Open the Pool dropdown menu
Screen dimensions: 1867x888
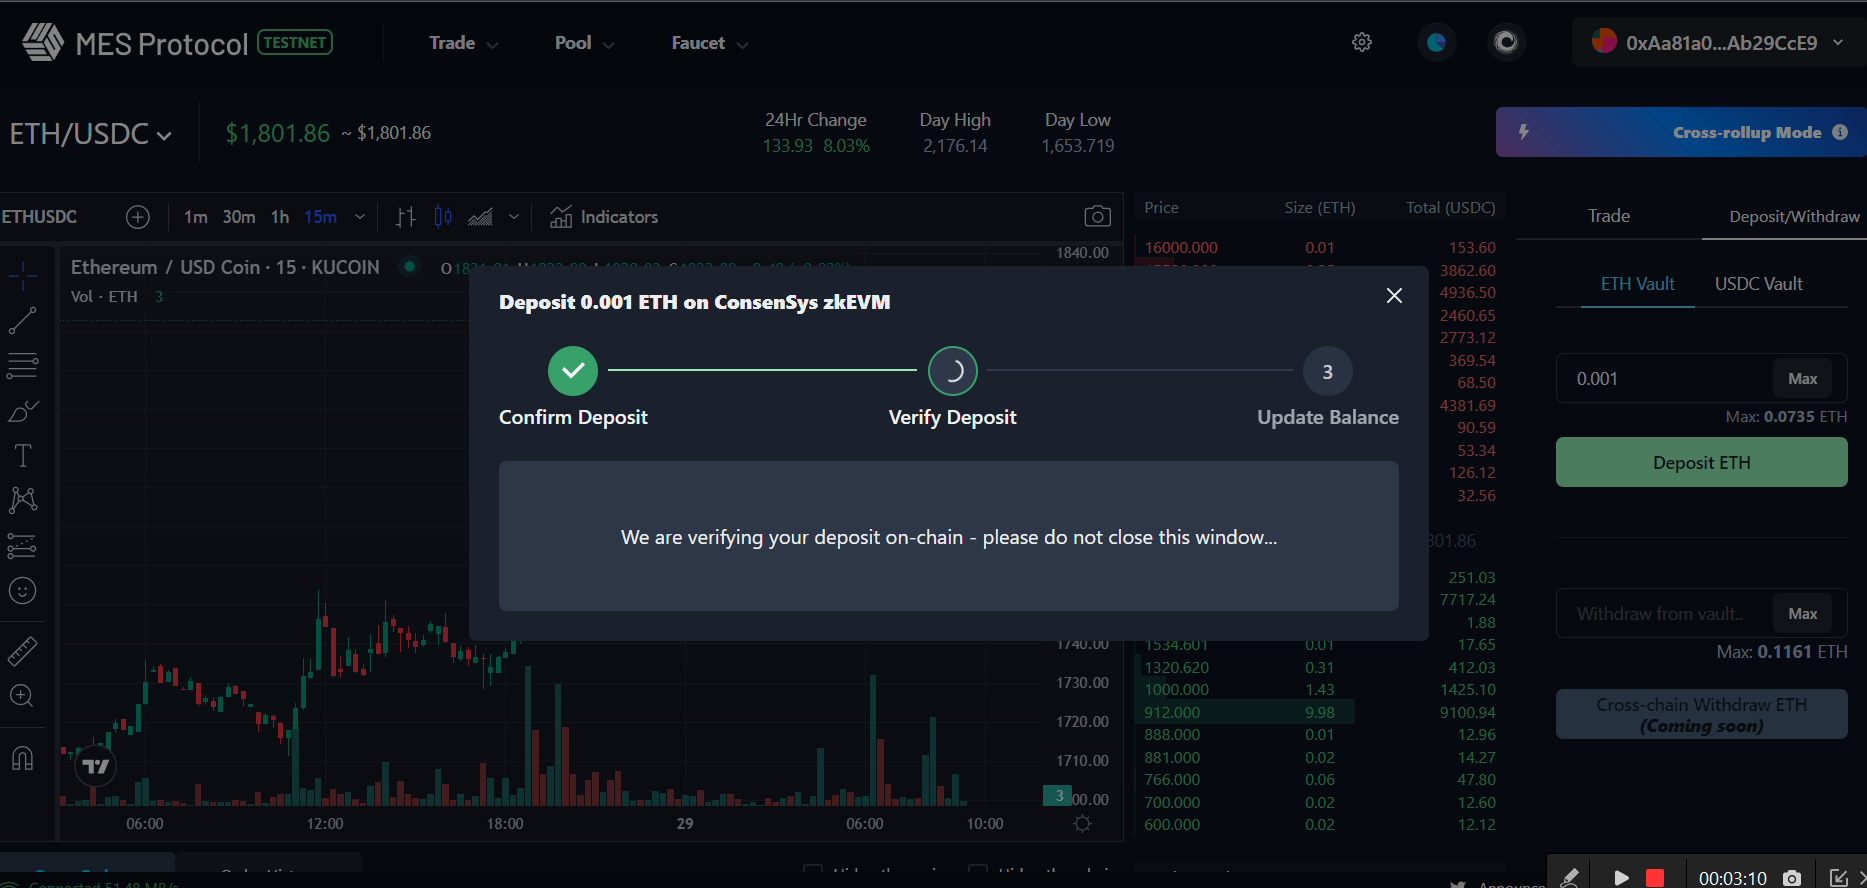click(x=585, y=43)
